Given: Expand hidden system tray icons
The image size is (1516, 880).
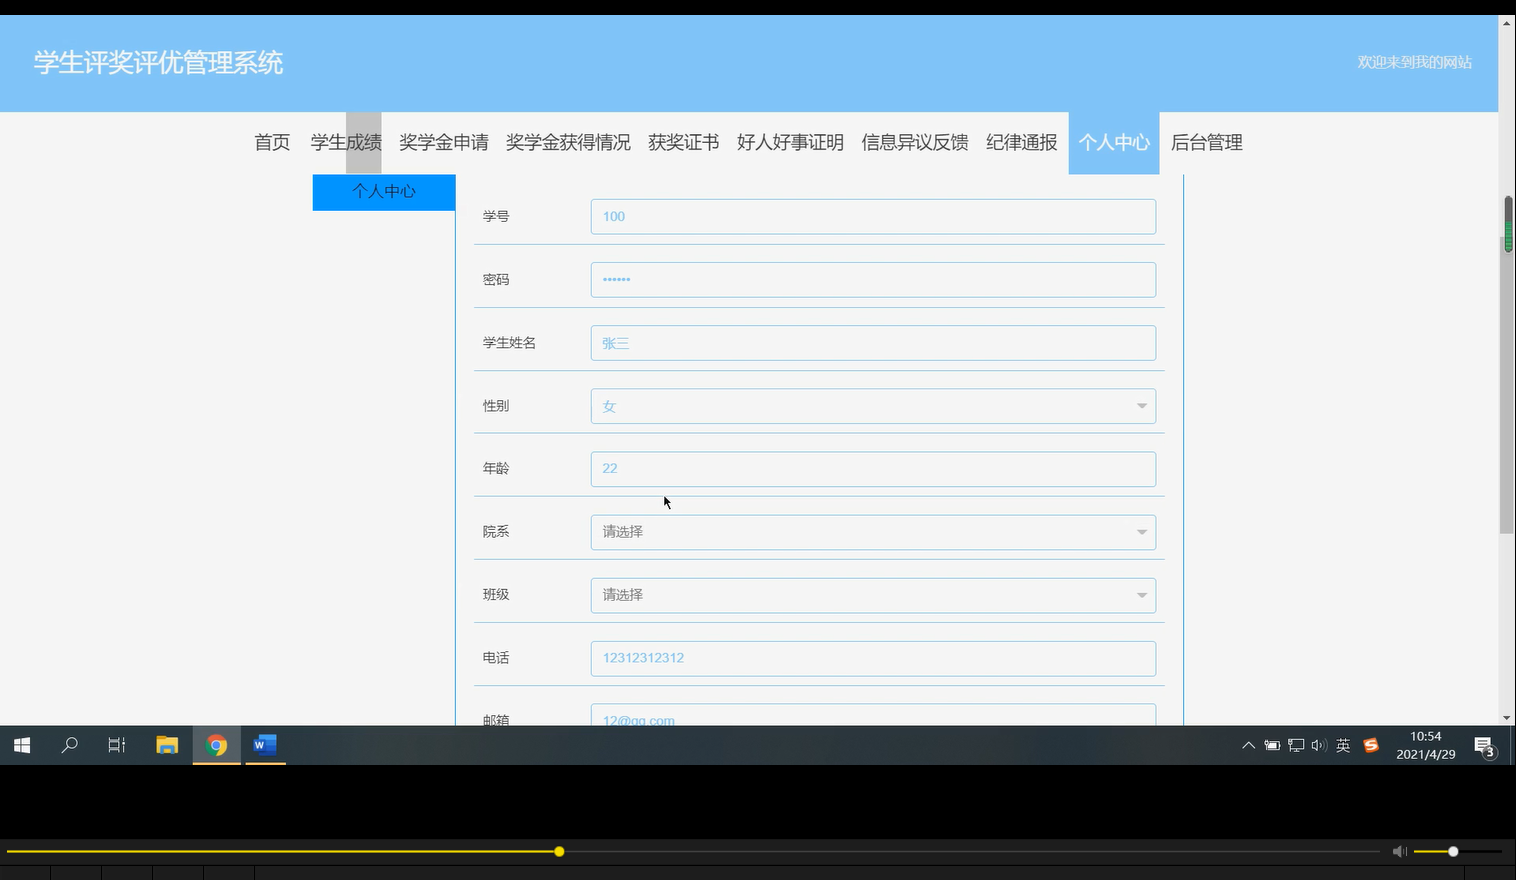Looking at the screenshot, I should coord(1248,745).
